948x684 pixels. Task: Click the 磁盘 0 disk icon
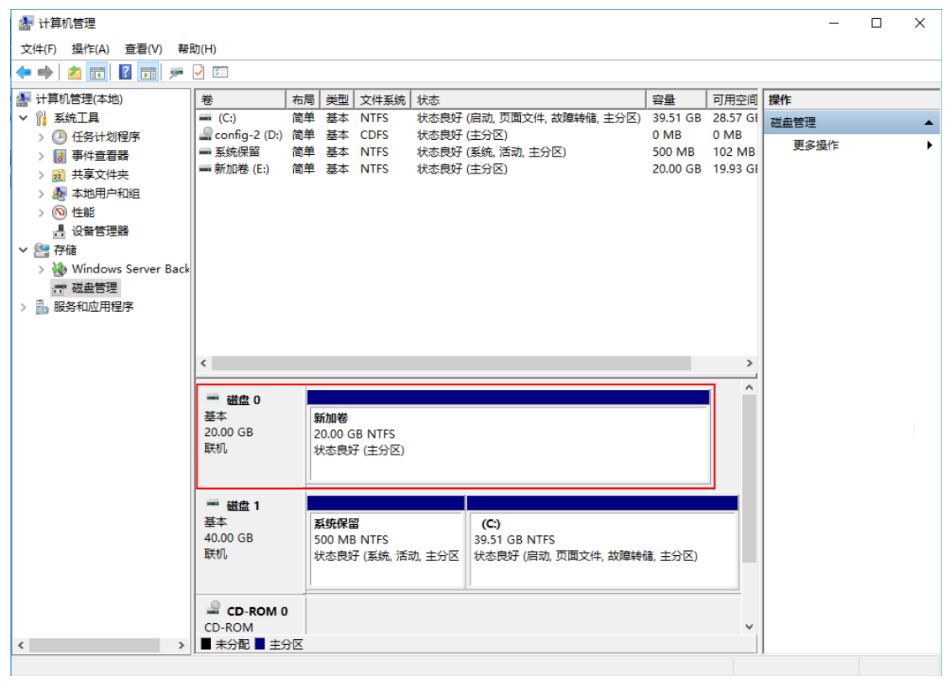point(213,398)
